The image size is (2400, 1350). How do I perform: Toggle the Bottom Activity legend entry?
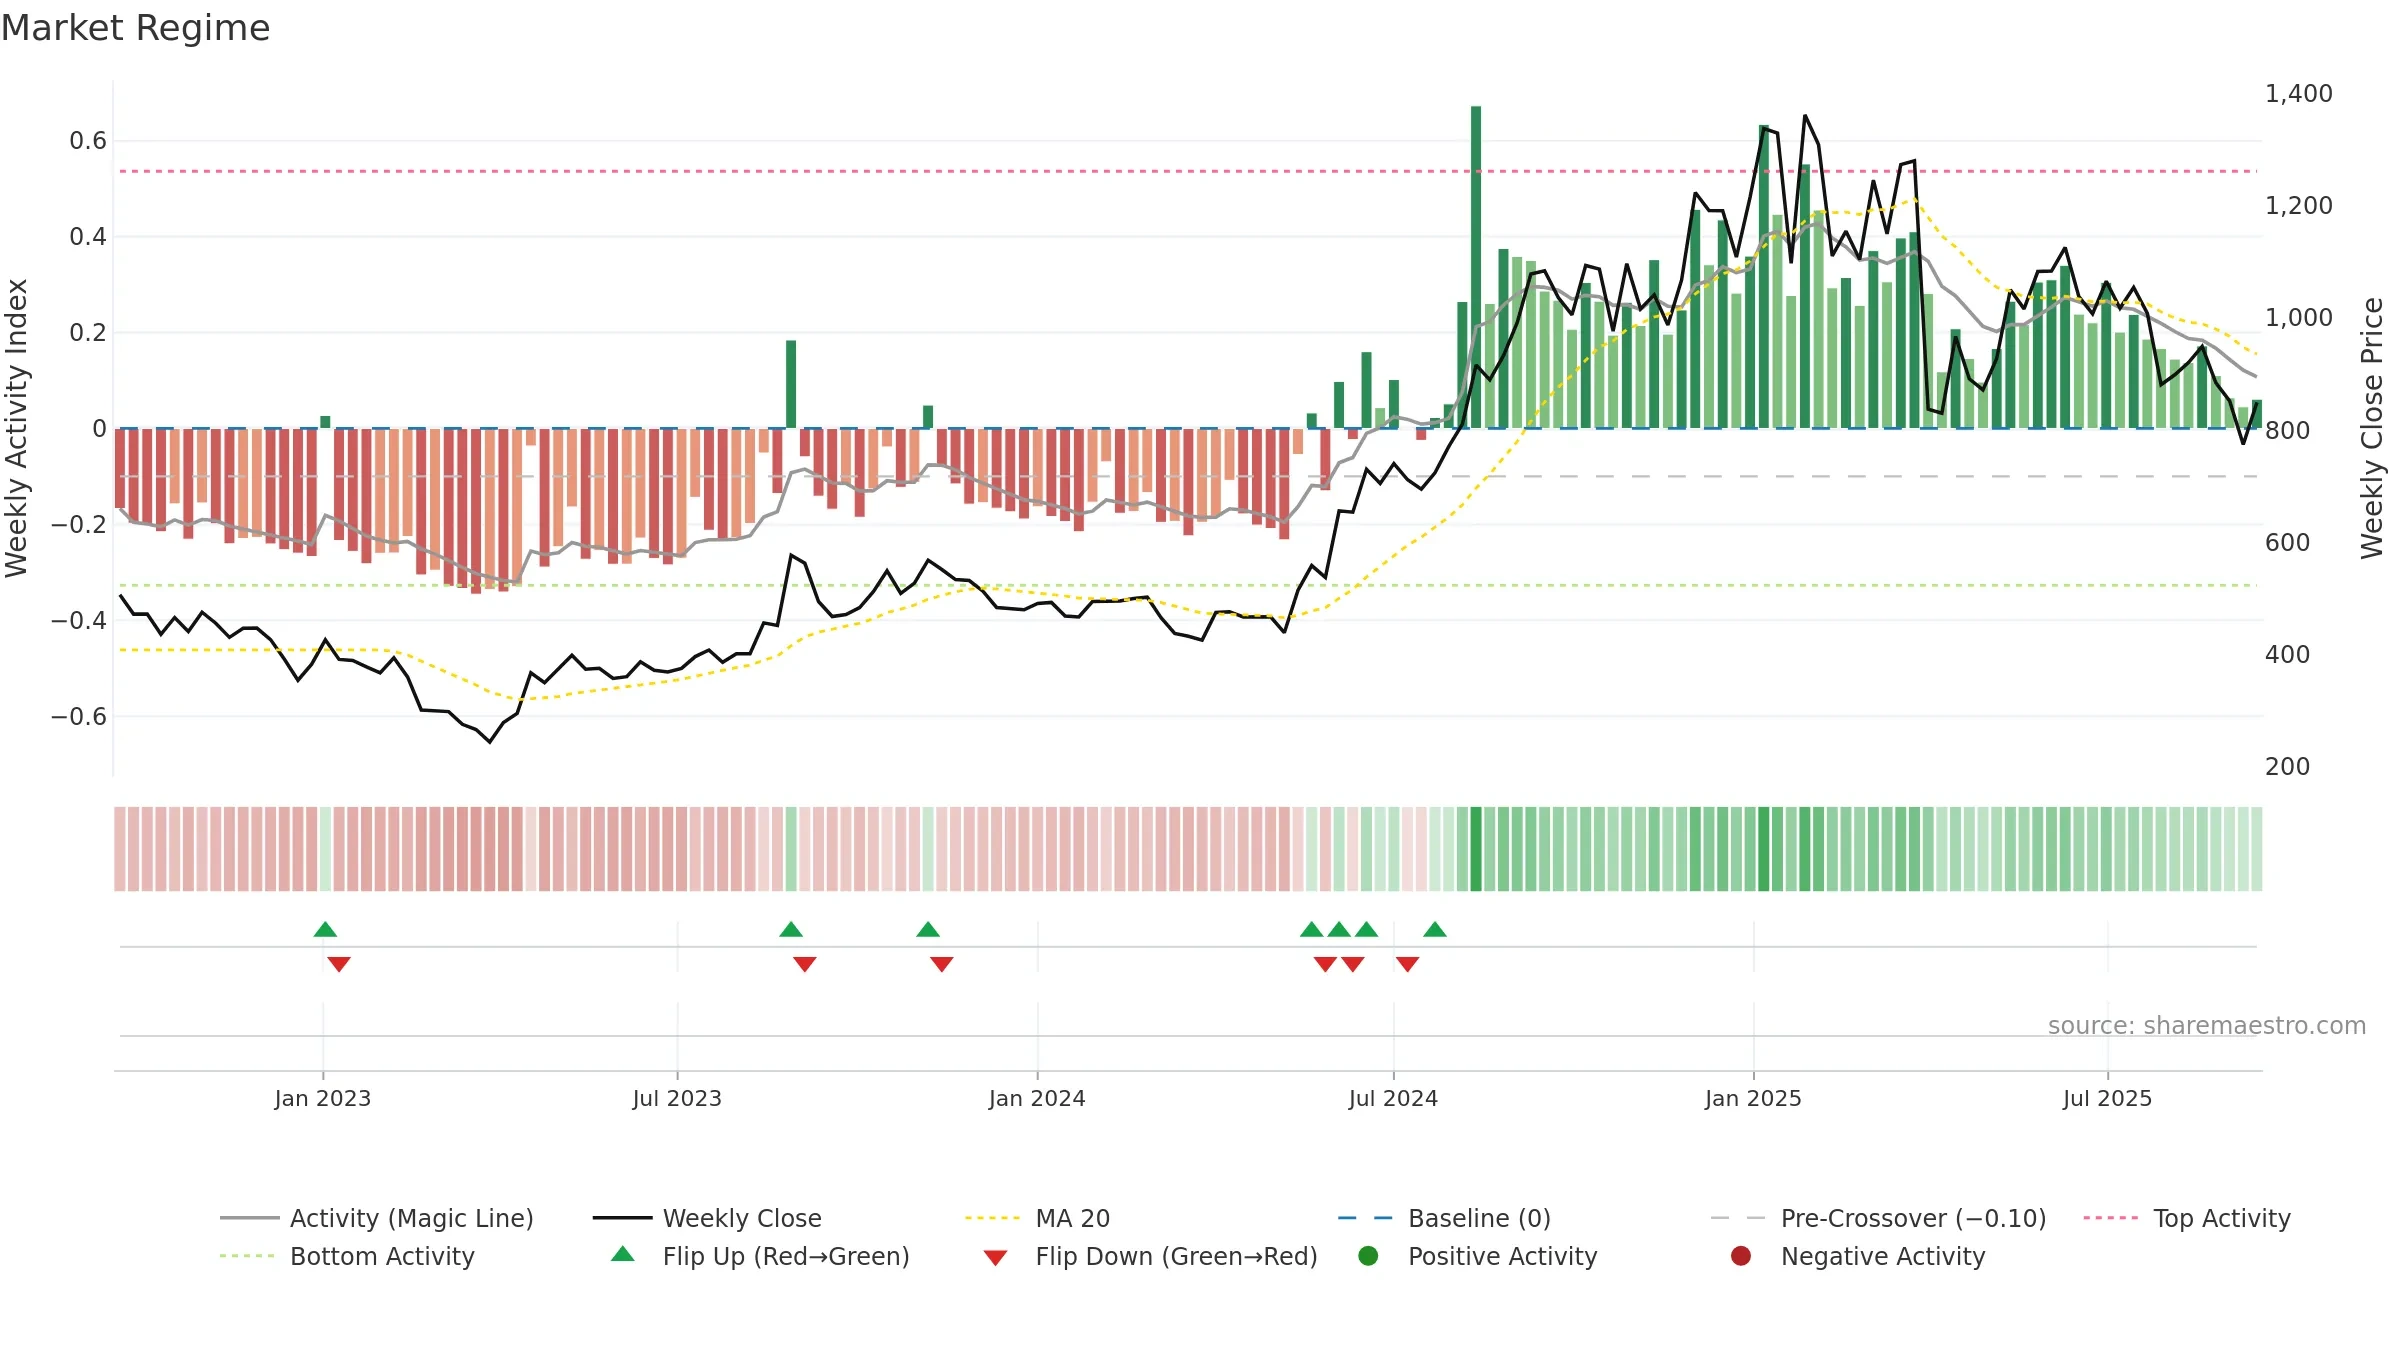pyautogui.click(x=347, y=1256)
